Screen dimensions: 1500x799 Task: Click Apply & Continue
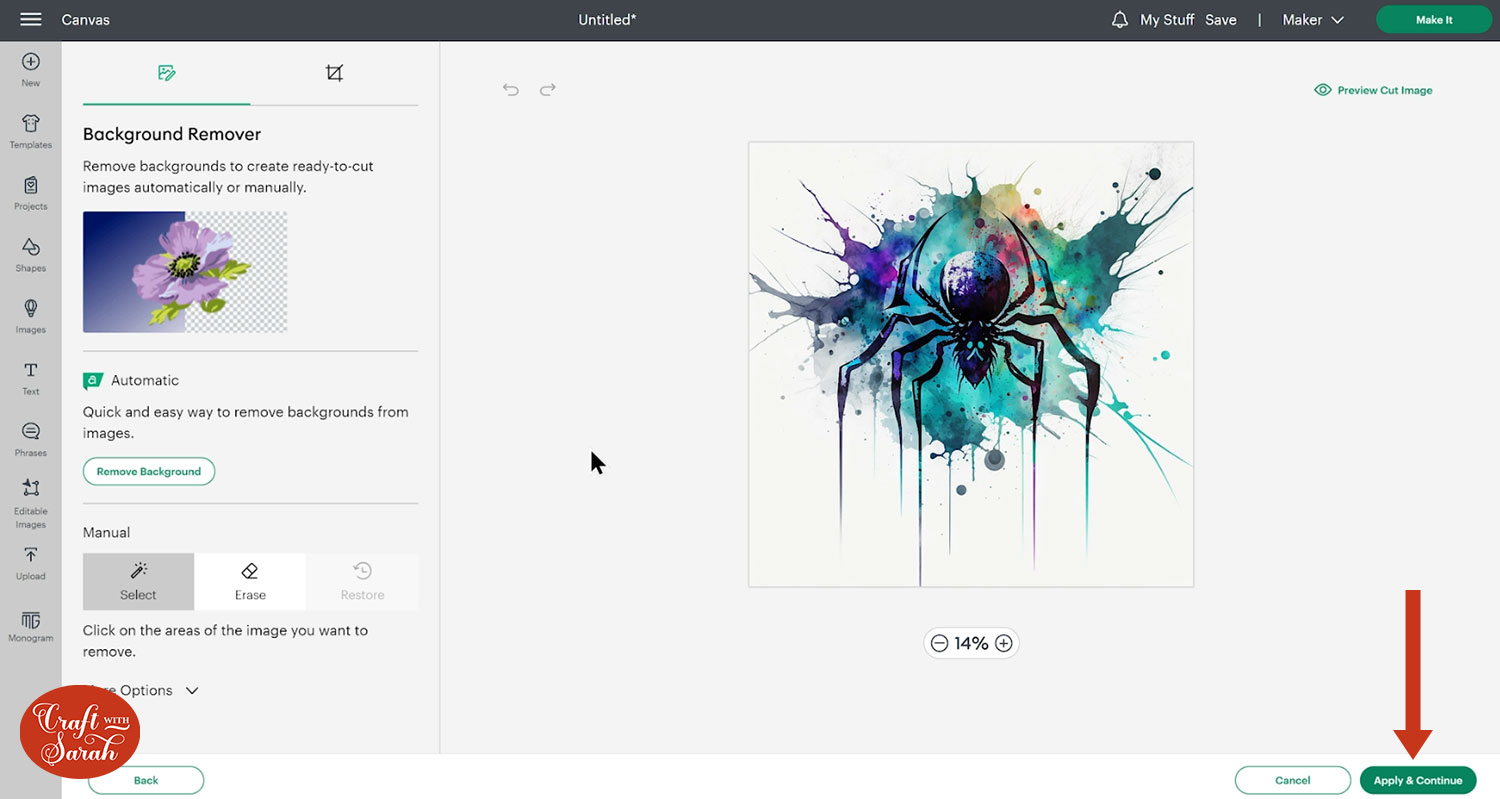[1418, 780]
